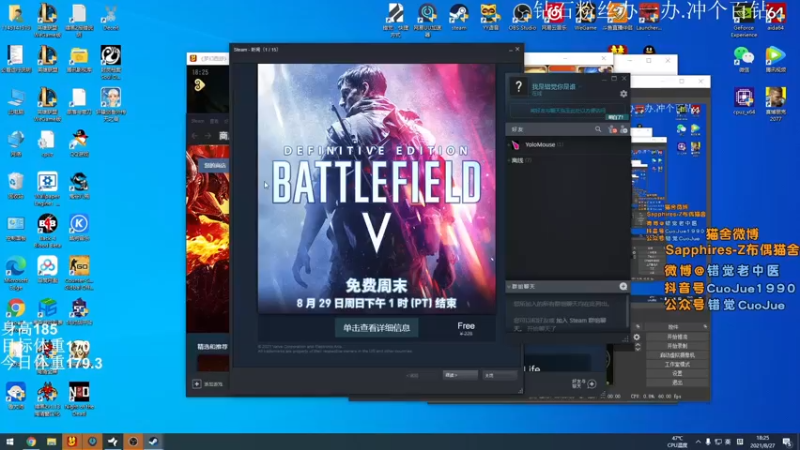The width and height of the screenshot is (800, 450).
Task: Go forward with Steam store forward arrow
Action: pyautogui.click(x=208, y=136)
